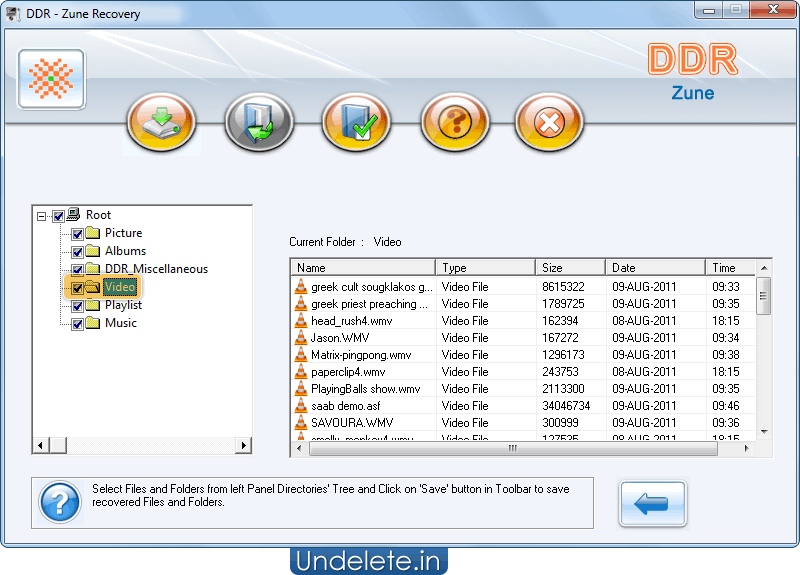Click file list horizontal left arrow
Image resolution: width=800 pixels, height=575 pixels.
[x=299, y=448]
